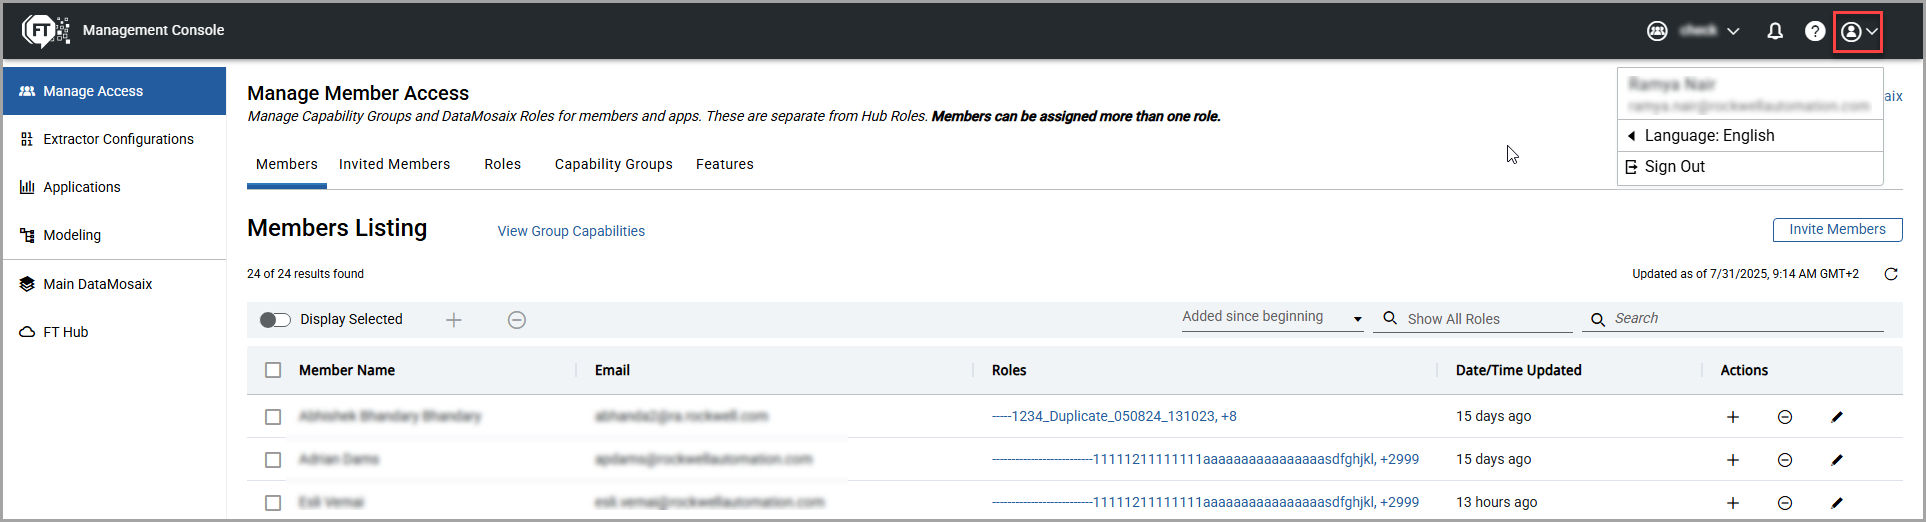
Task: Click plus icon in first member row
Action: pyautogui.click(x=1733, y=417)
